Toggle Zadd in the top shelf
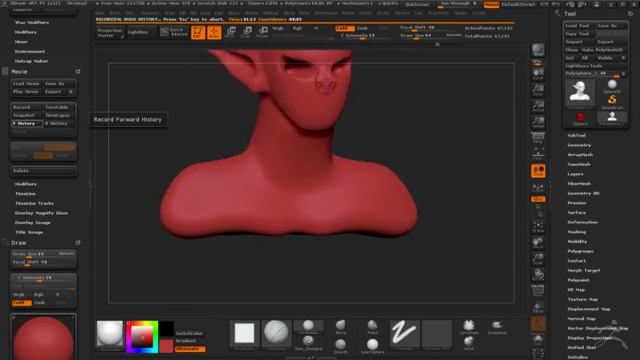Image resolution: width=640 pixels, height=360 pixels. click(x=344, y=28)
